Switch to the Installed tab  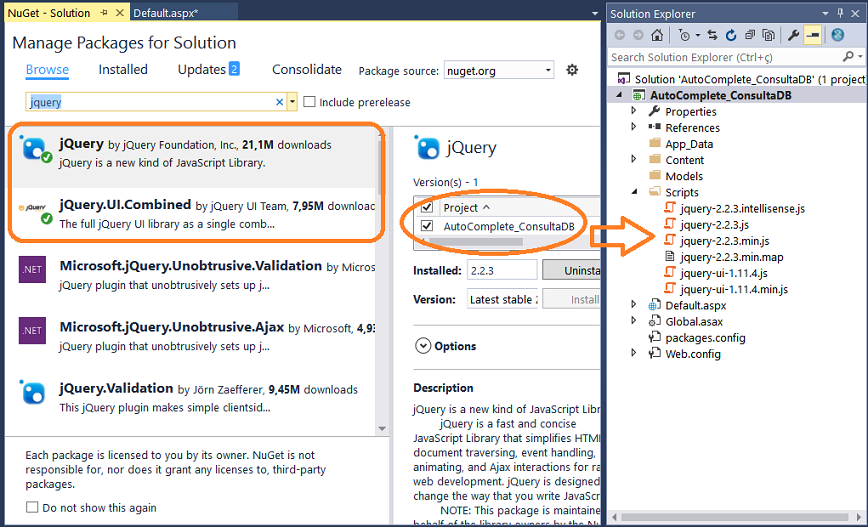[123, 69]
